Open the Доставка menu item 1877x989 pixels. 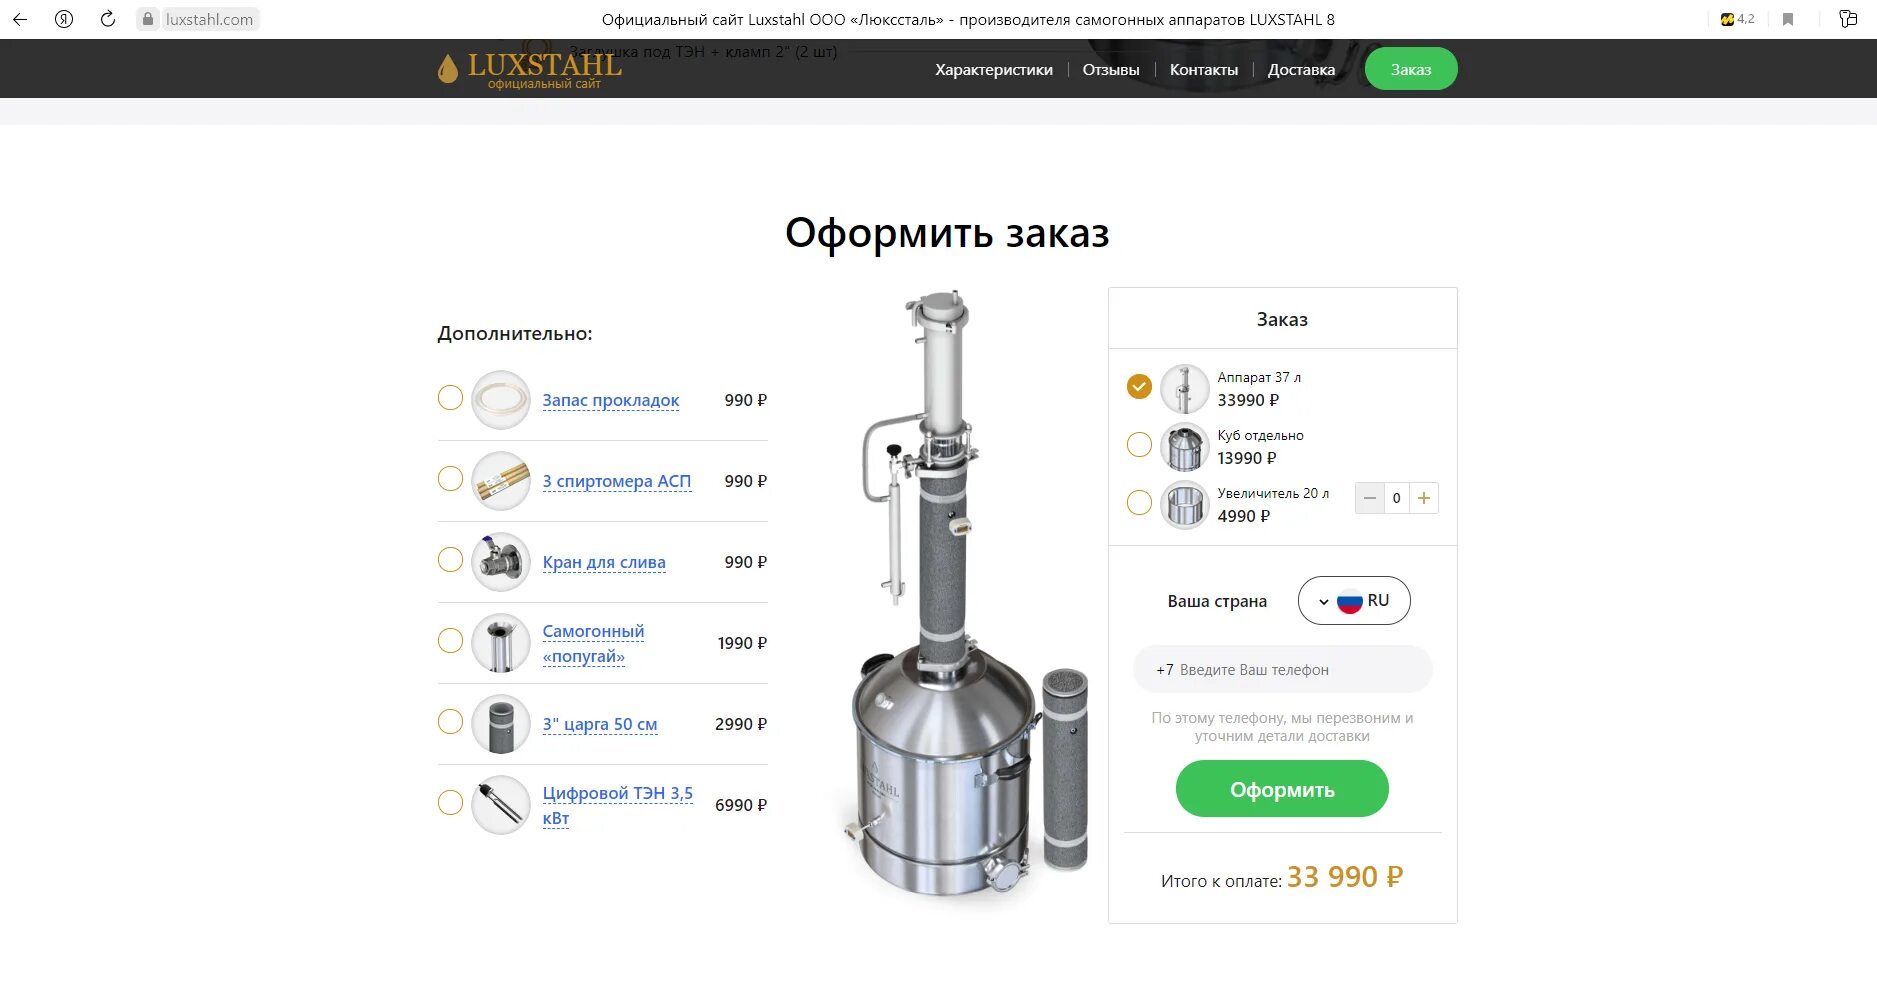[x=1301, y=70]
